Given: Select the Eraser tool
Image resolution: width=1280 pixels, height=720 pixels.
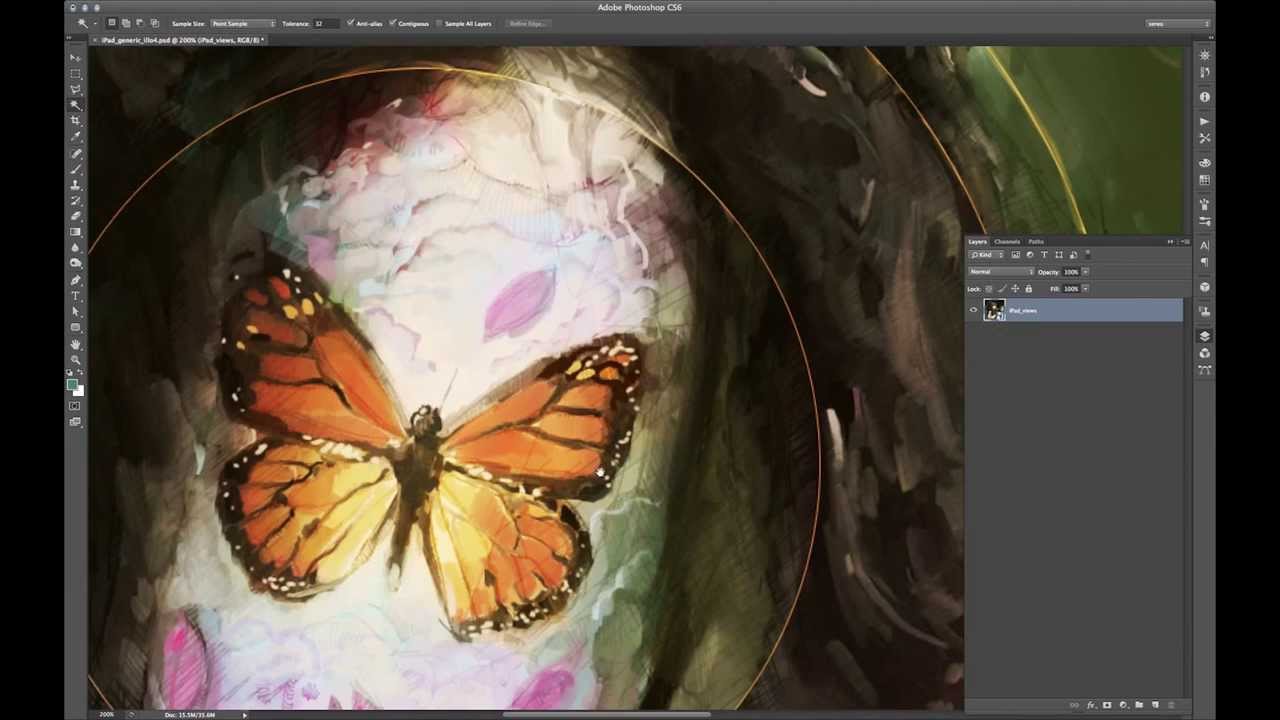Looking at the screenshot, I should [75, 216].
